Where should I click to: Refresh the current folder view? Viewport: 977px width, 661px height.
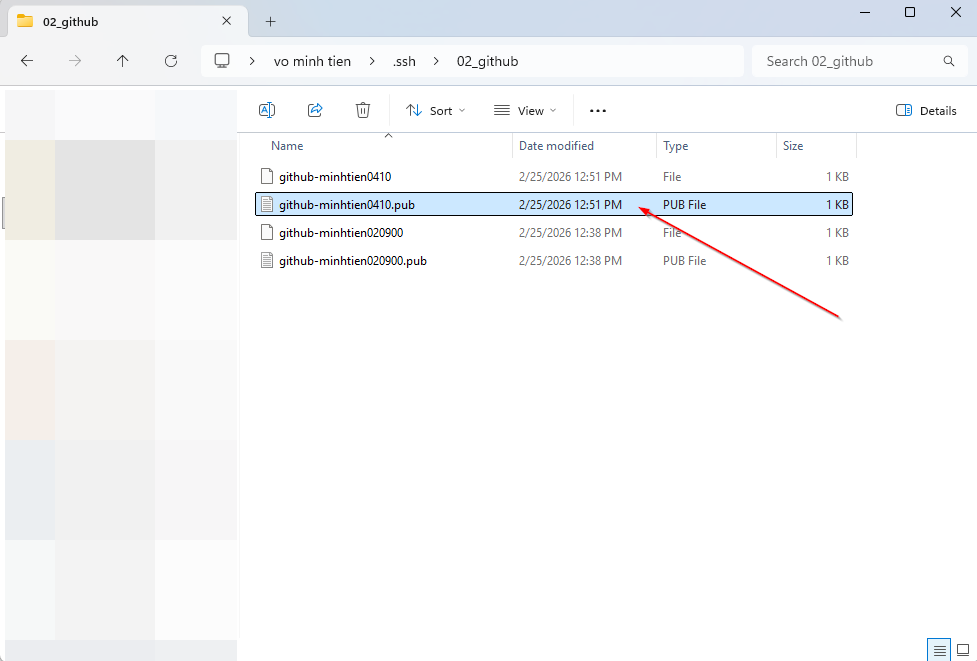coord(171,61)
